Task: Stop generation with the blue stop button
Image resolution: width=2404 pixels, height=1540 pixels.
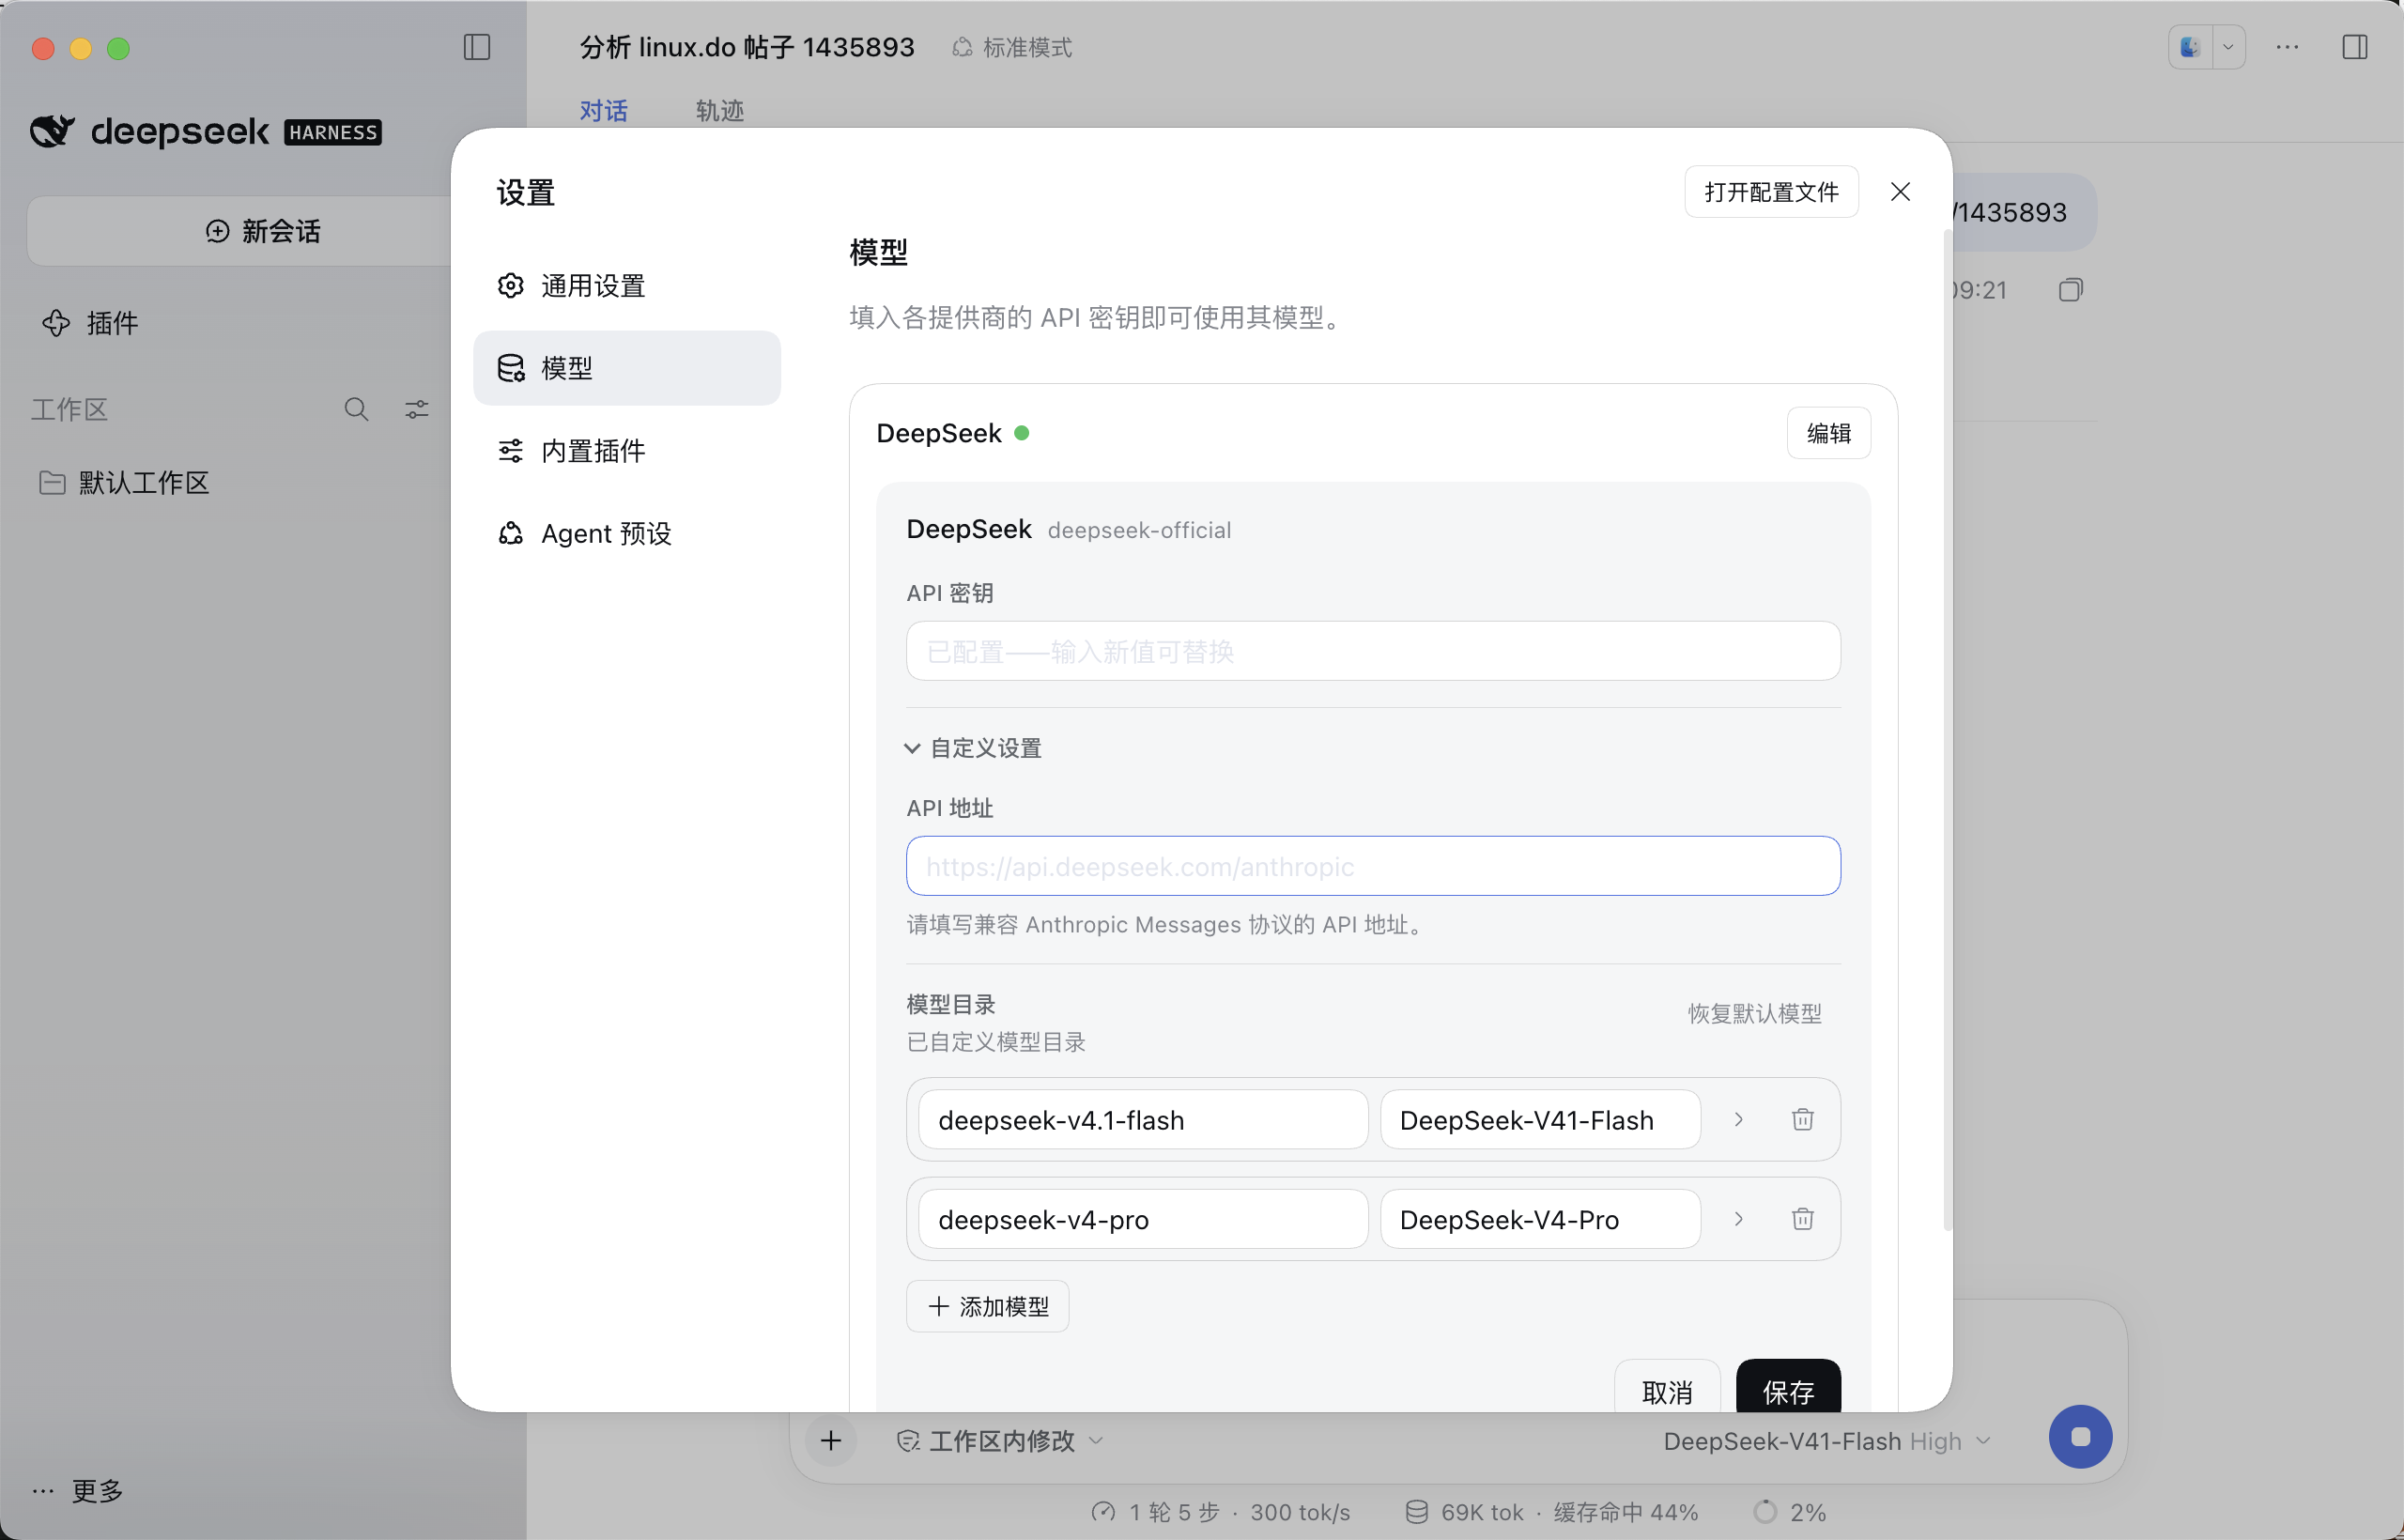Action: click(2080, 1437)
